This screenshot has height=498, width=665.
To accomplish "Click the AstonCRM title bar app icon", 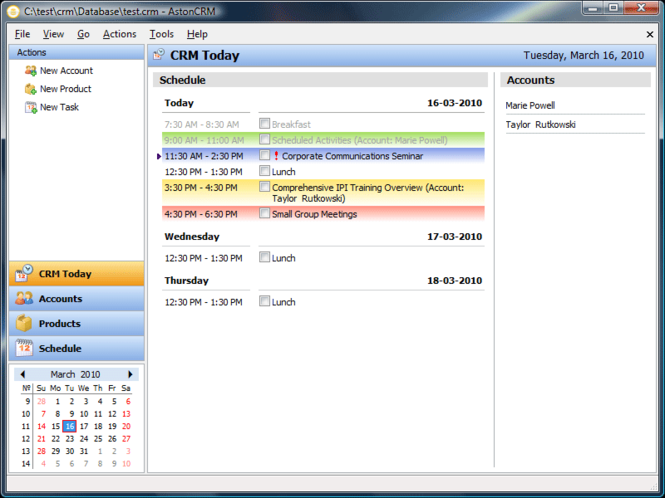I will (13, 11).
